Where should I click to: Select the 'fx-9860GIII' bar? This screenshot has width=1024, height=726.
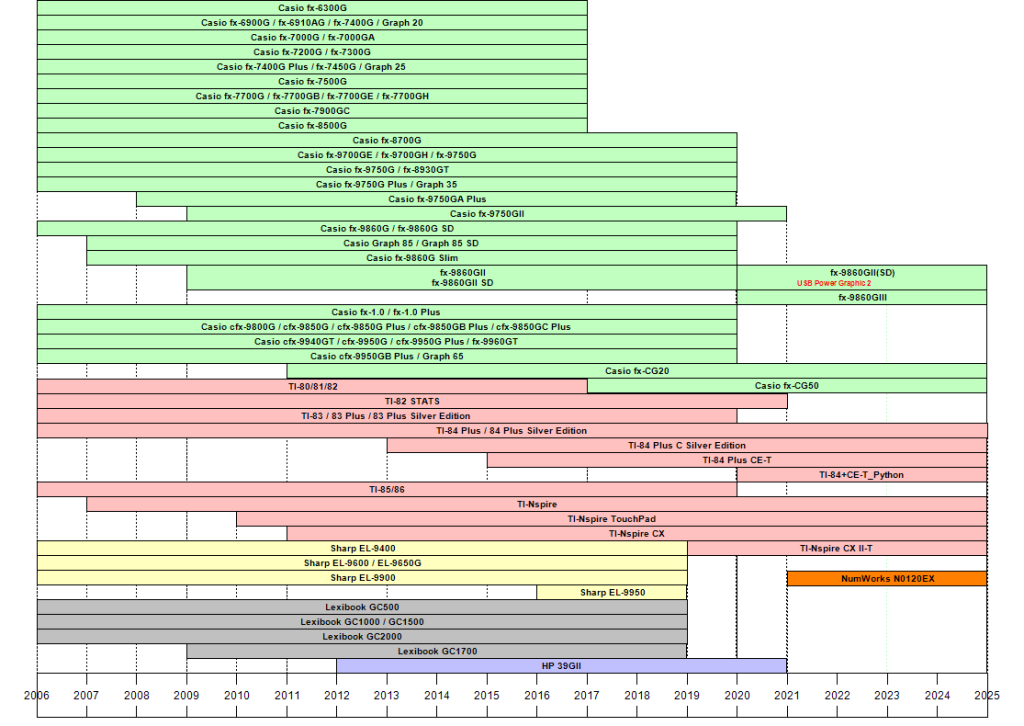[862, 298]
